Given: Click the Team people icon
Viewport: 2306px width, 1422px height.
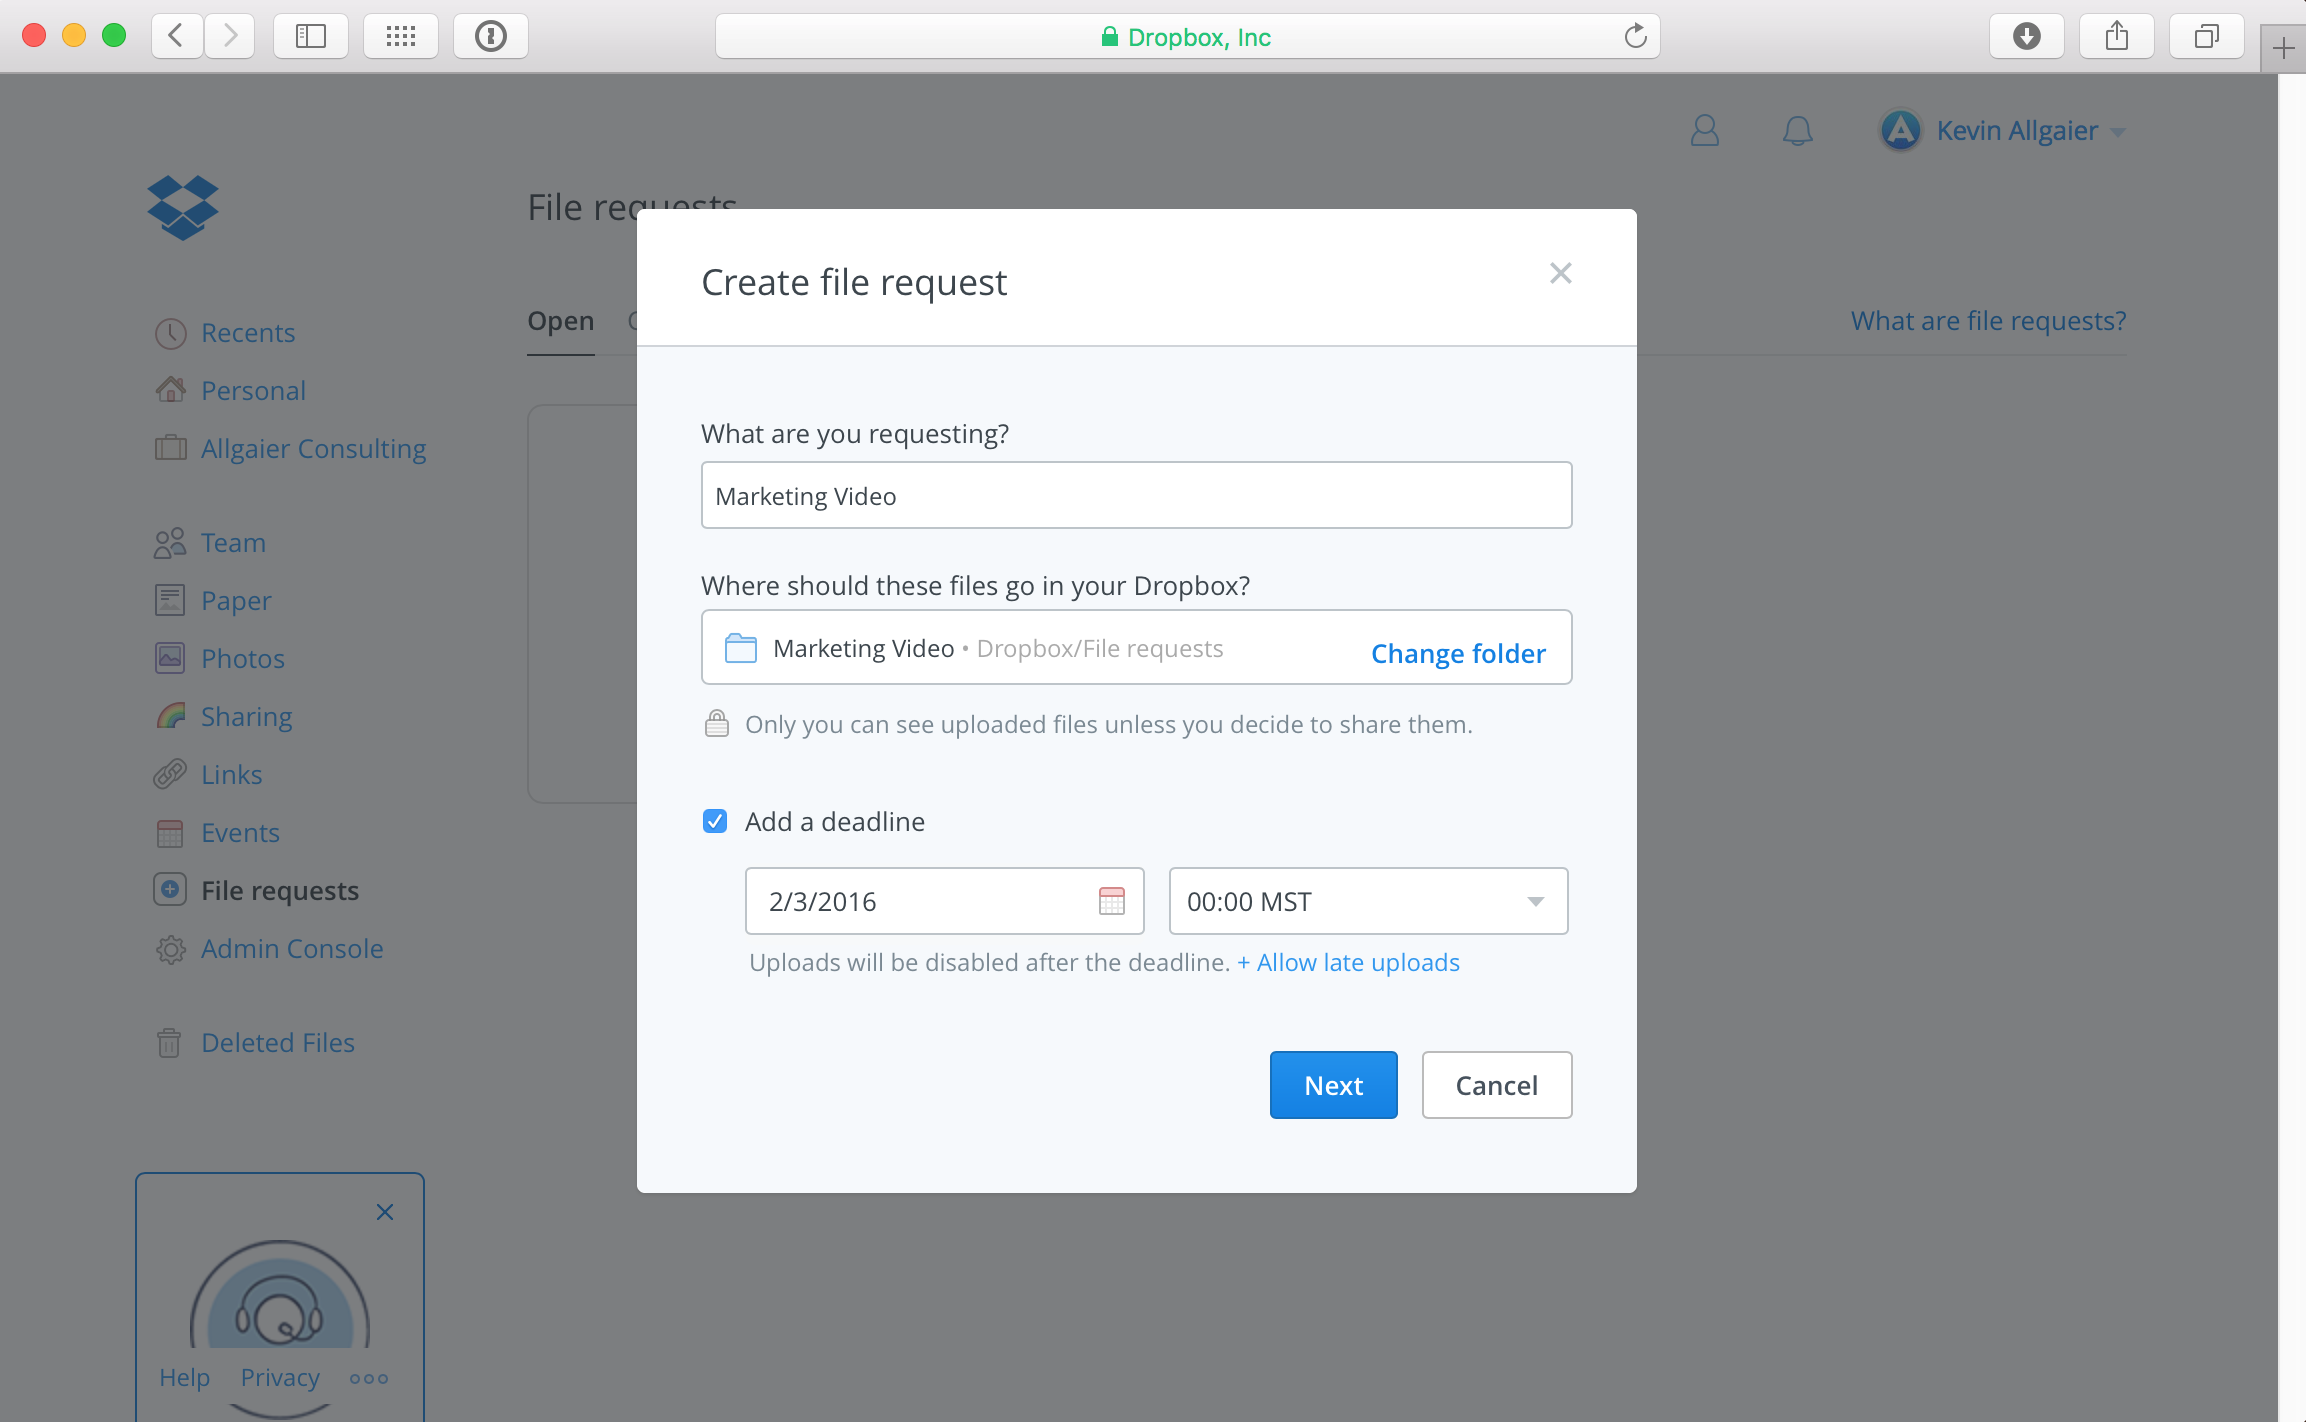Looking at the screenshot, I should click(x=170, y=543).
